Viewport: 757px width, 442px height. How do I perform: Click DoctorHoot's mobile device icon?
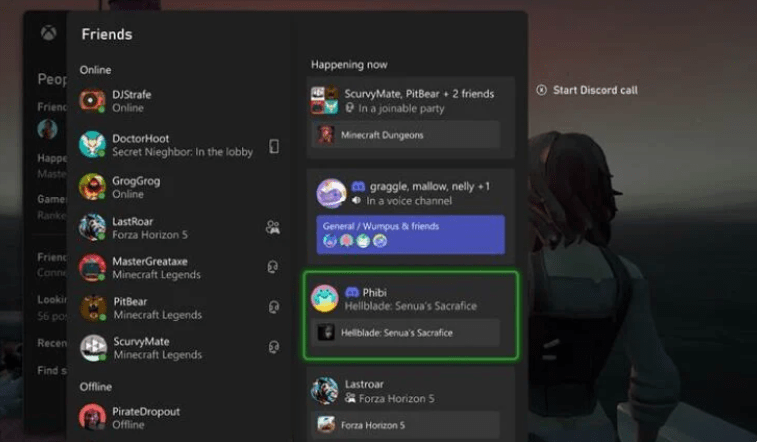pos(273,146)
